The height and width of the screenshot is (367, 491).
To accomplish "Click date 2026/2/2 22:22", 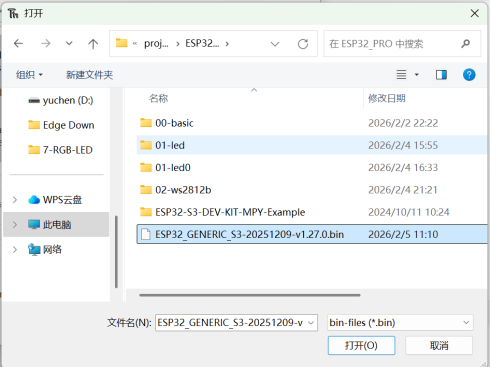I will tap(403, 123).
